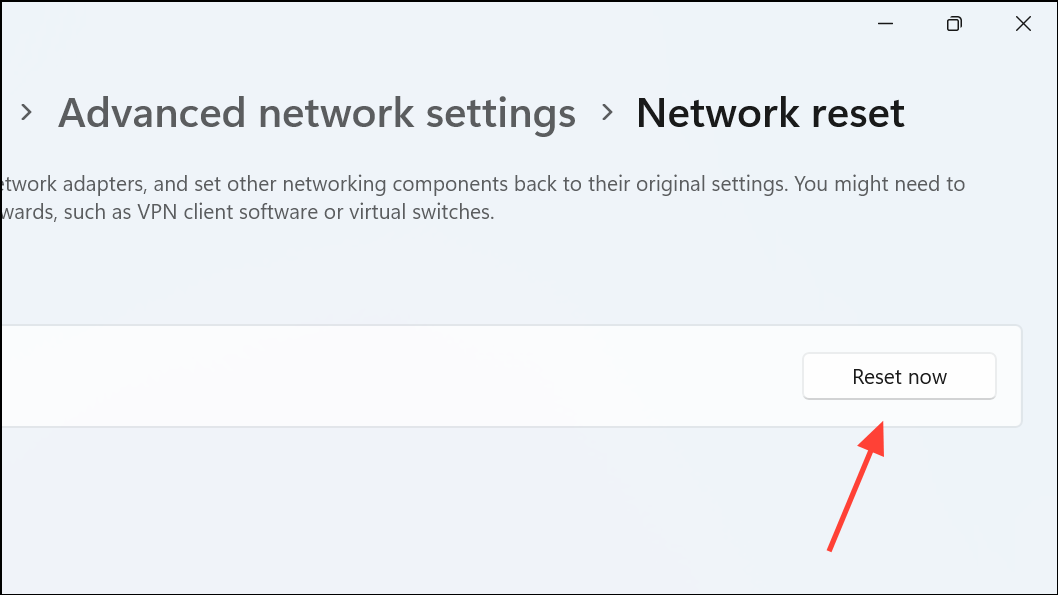Click empty area of the Network reset card
This screenshot has height=595, width=1058.
pos(405,376)
